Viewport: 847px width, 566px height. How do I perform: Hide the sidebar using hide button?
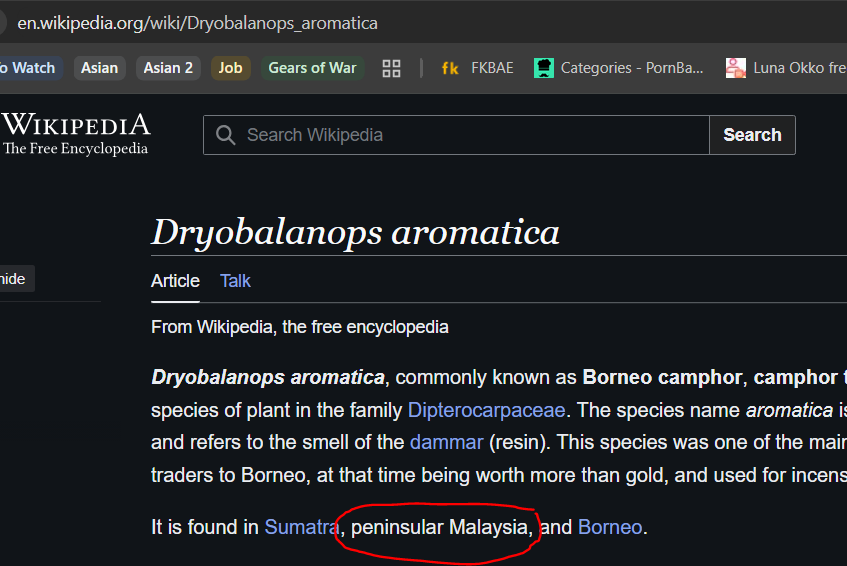14,279
